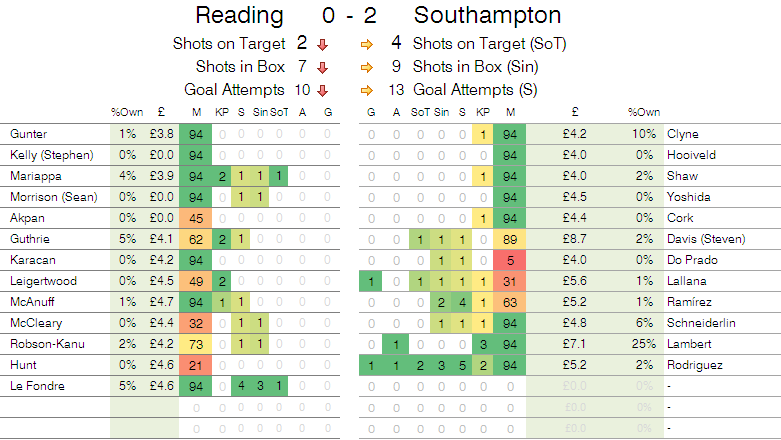This screenshot has height=440, width=781.
Task: Click Hunt's red minutes cell showing 21
Action: point(196,365)
